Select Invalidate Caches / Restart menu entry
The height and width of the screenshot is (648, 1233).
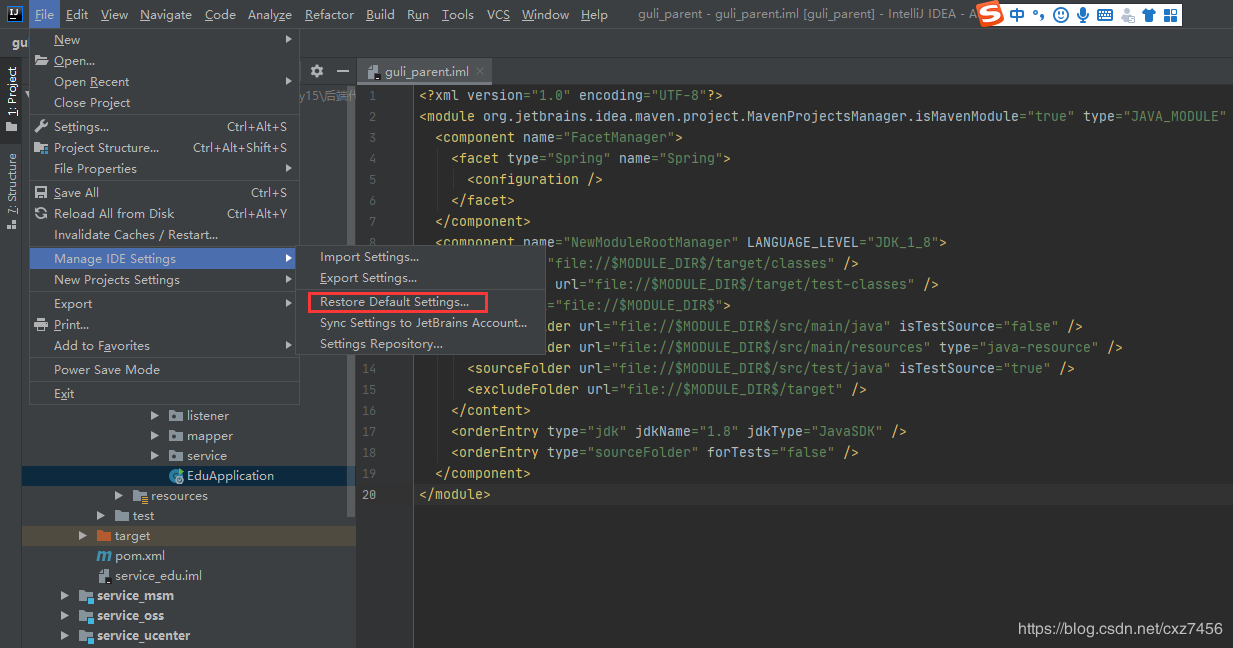point(136,234)
